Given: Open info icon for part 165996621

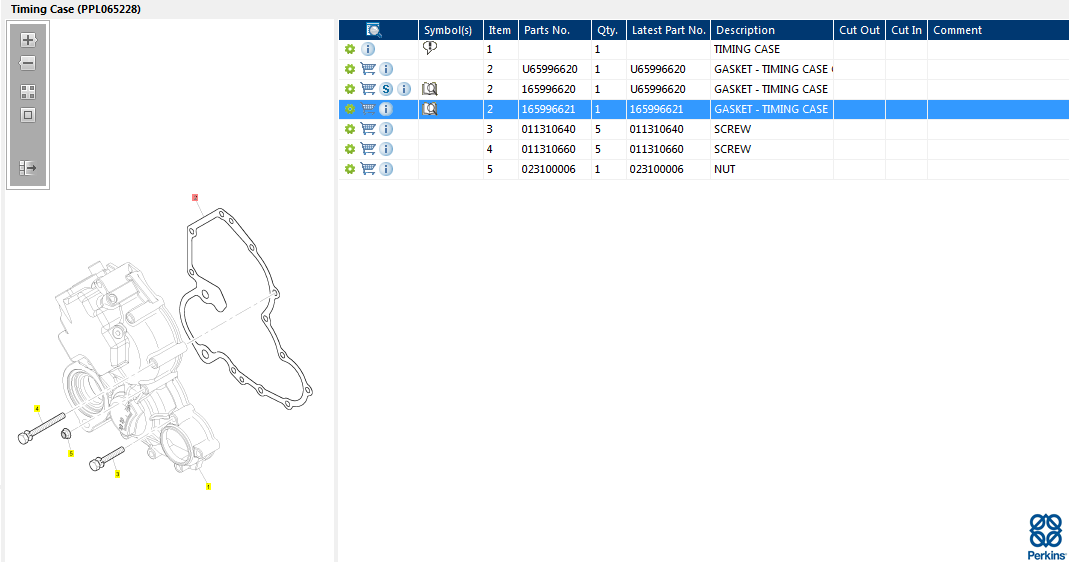Looking at the screenshot, I should click(386, 109).
